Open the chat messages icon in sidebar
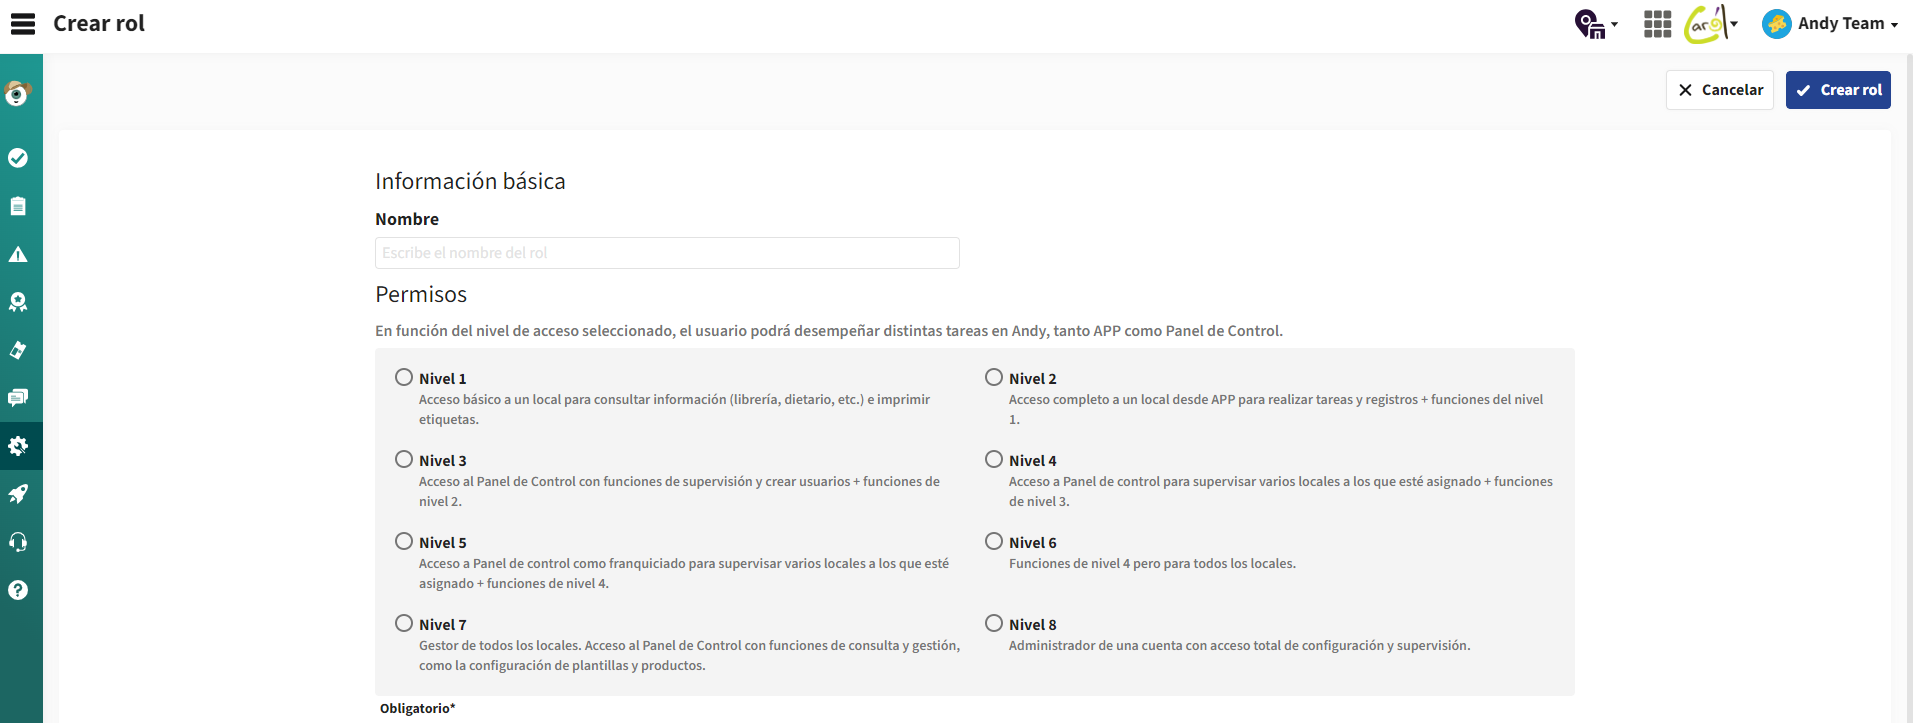This screenshot has width=1913, height=723. [x=18, y=398]
